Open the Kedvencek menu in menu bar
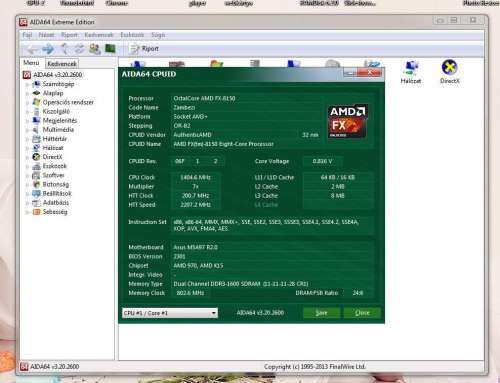This screenshot has width=500, height=383. point(99,35)
